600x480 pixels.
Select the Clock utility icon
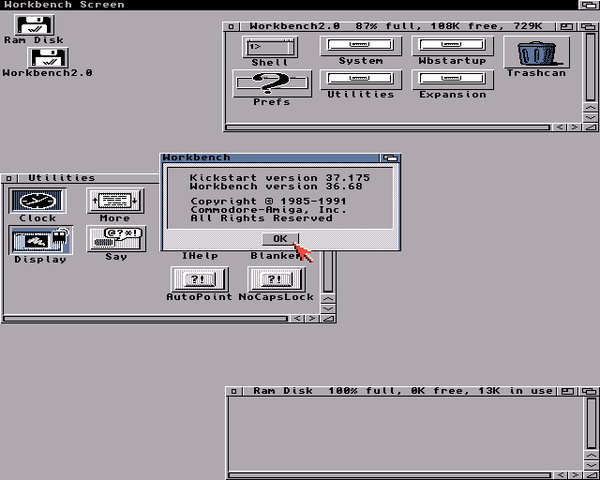coord(38,200)
